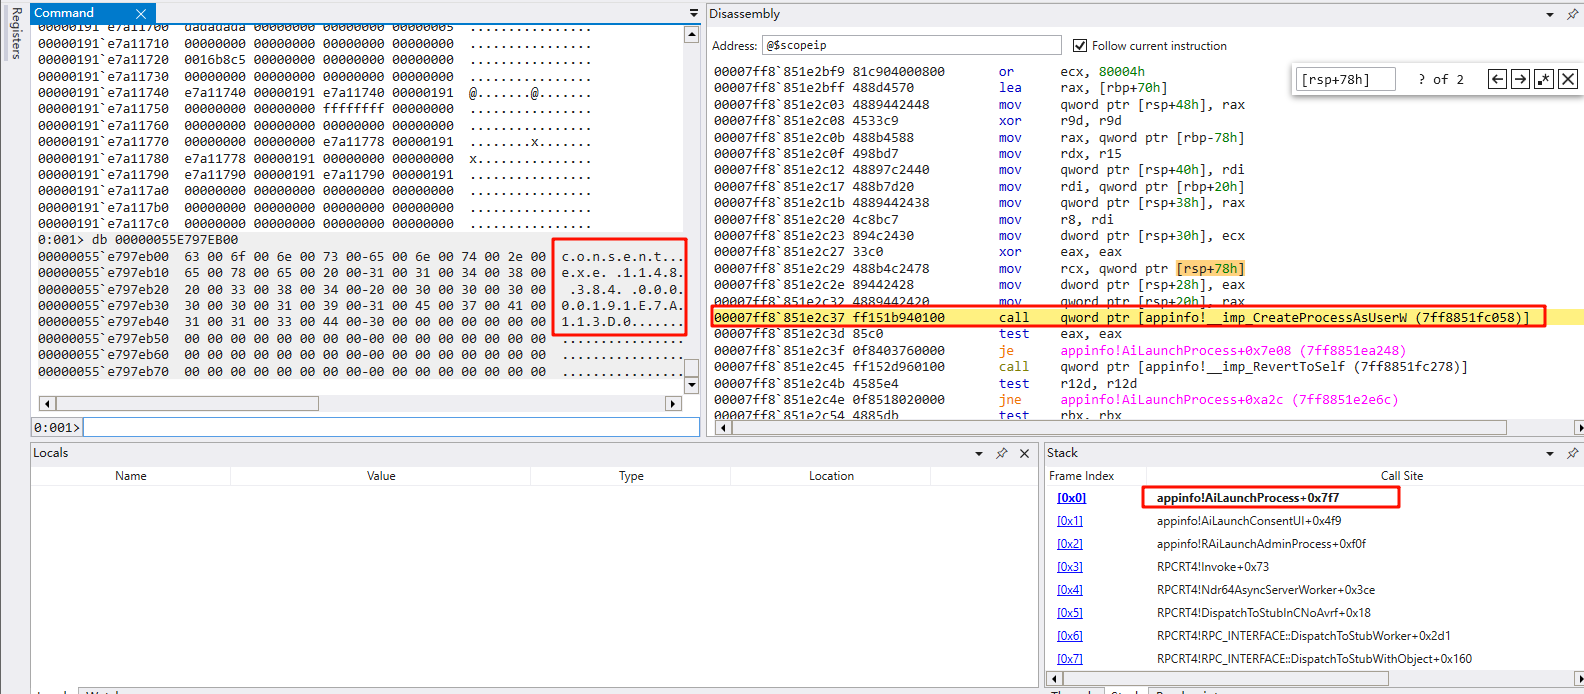Open stack frame [0x3] link
This screenshot has height=694, width=1584.
[1070, 567]
